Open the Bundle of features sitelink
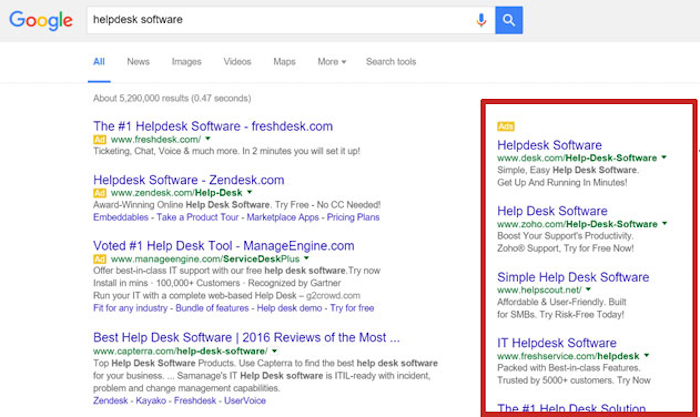 (x=212, y=308)
